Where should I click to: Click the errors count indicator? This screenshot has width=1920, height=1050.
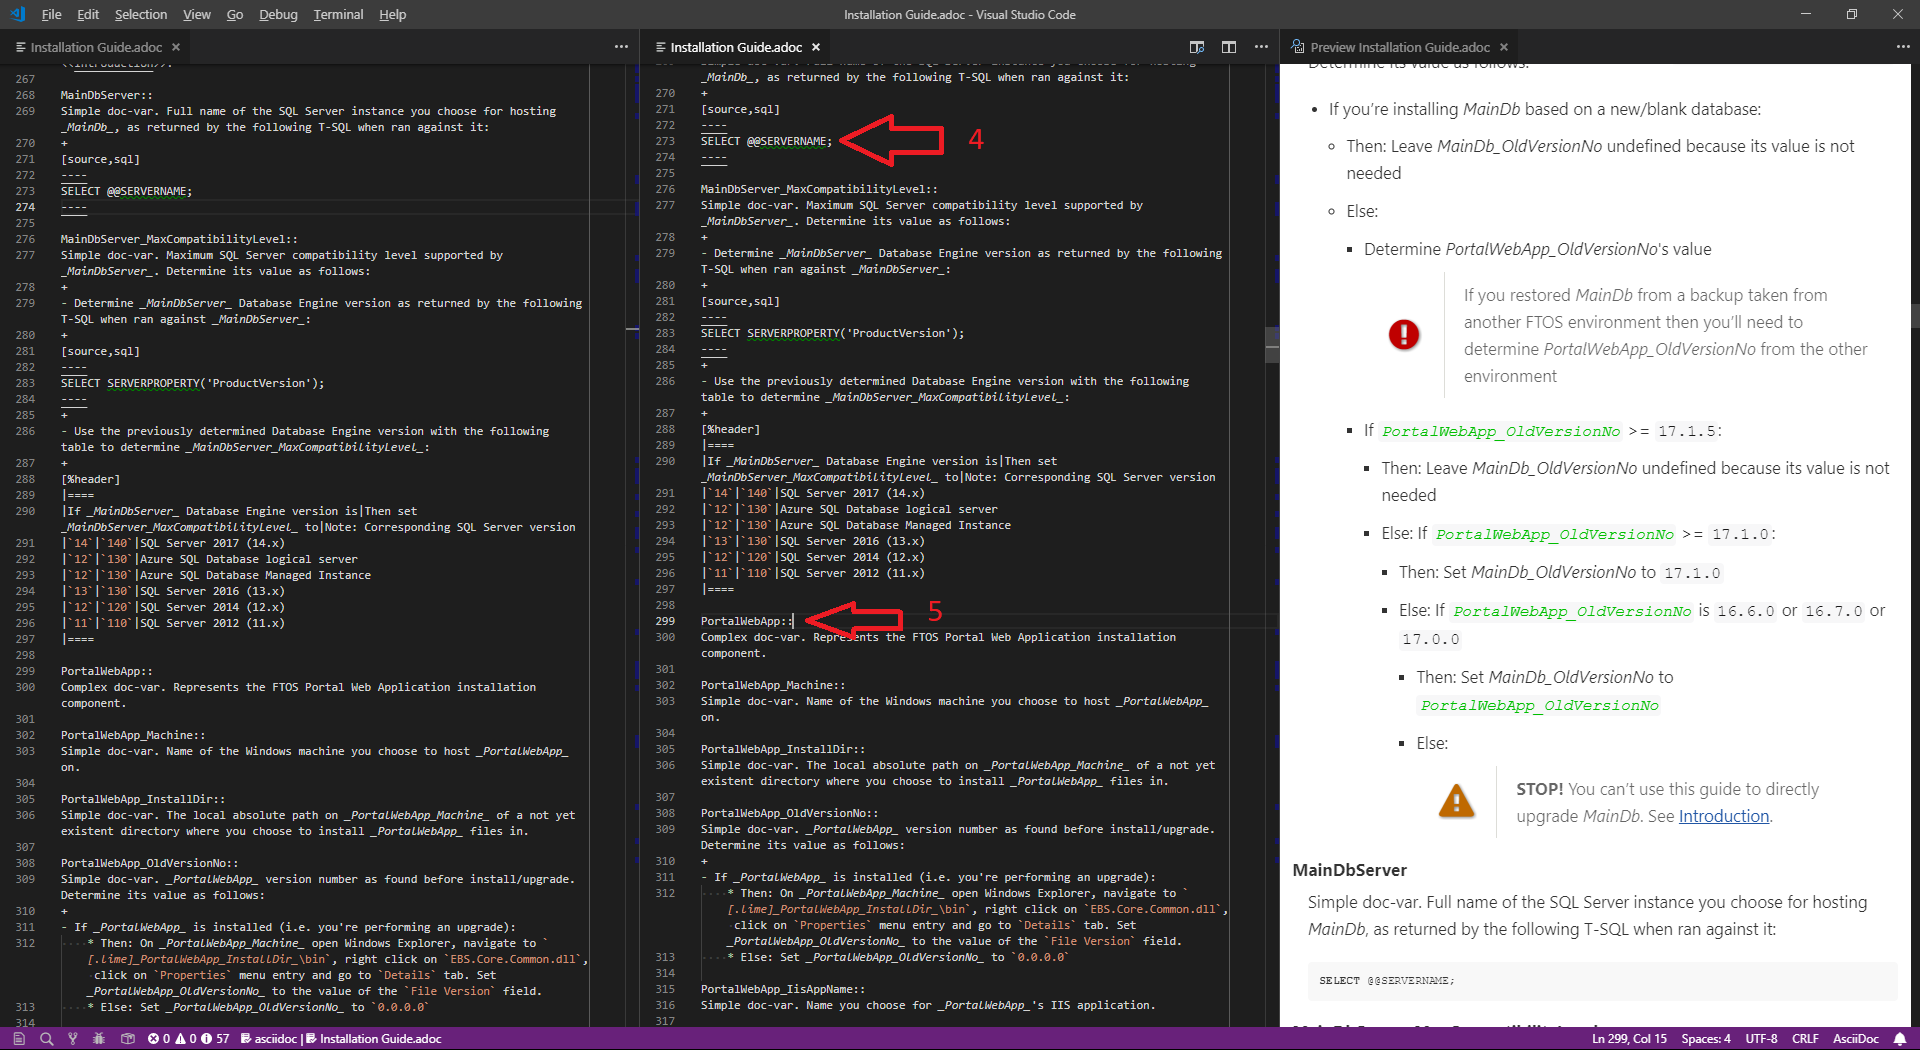158,1039
